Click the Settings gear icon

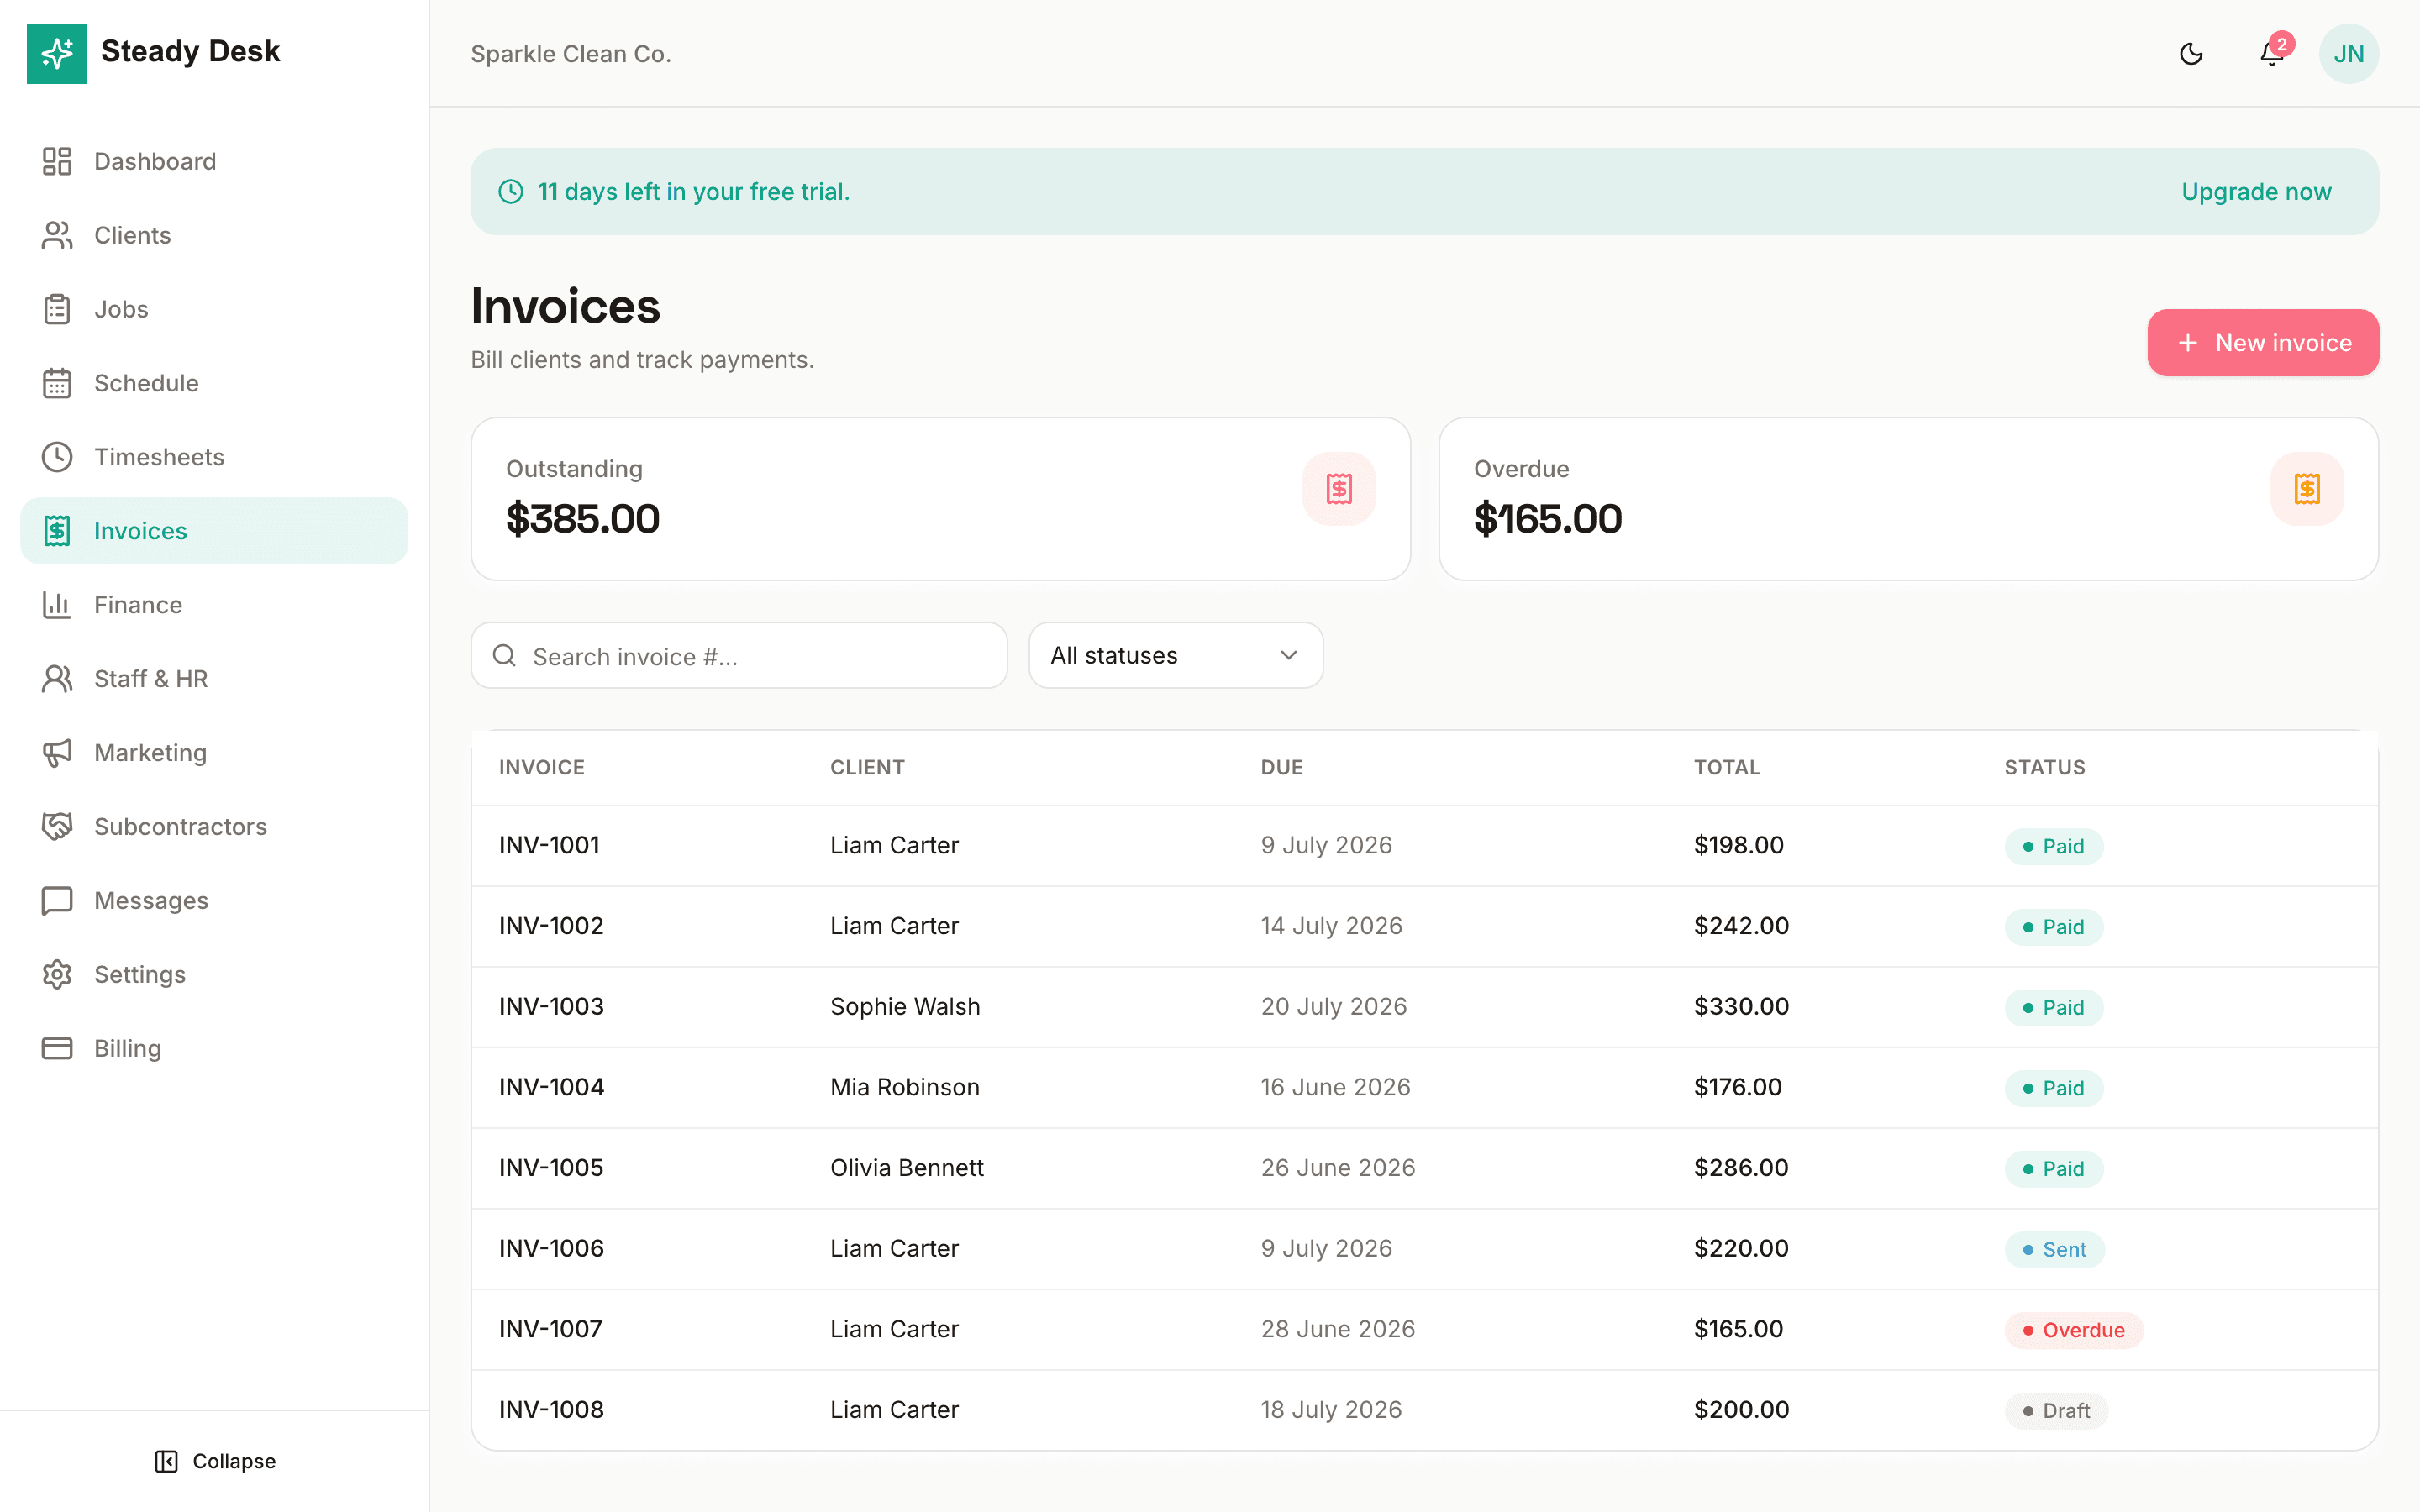[x=57, y=975]
